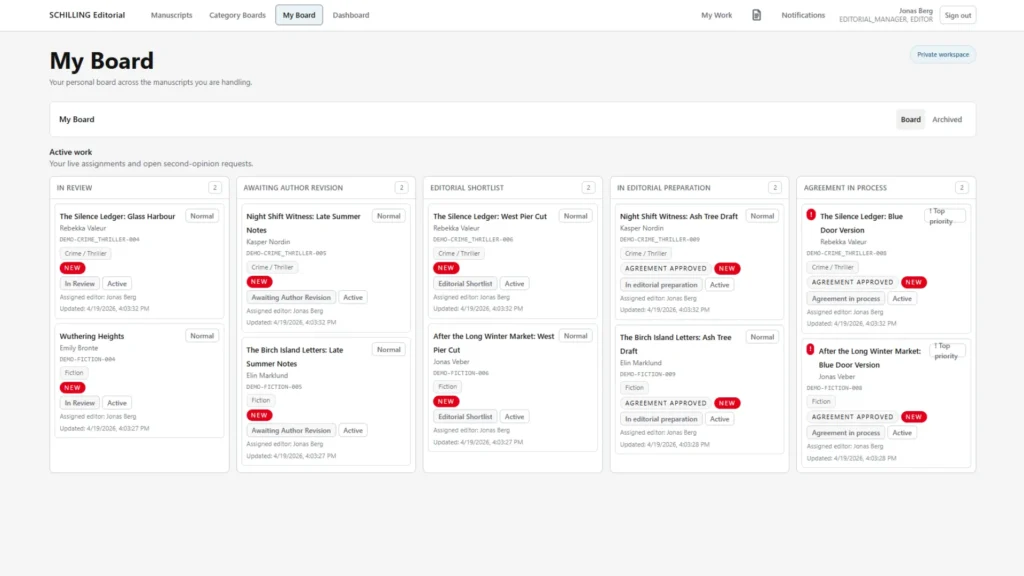Click Top priority badge on Silence Ledger: Blue Door
Image resolution: width=1024 pixels, height=576 pixels.
[945, 215]
